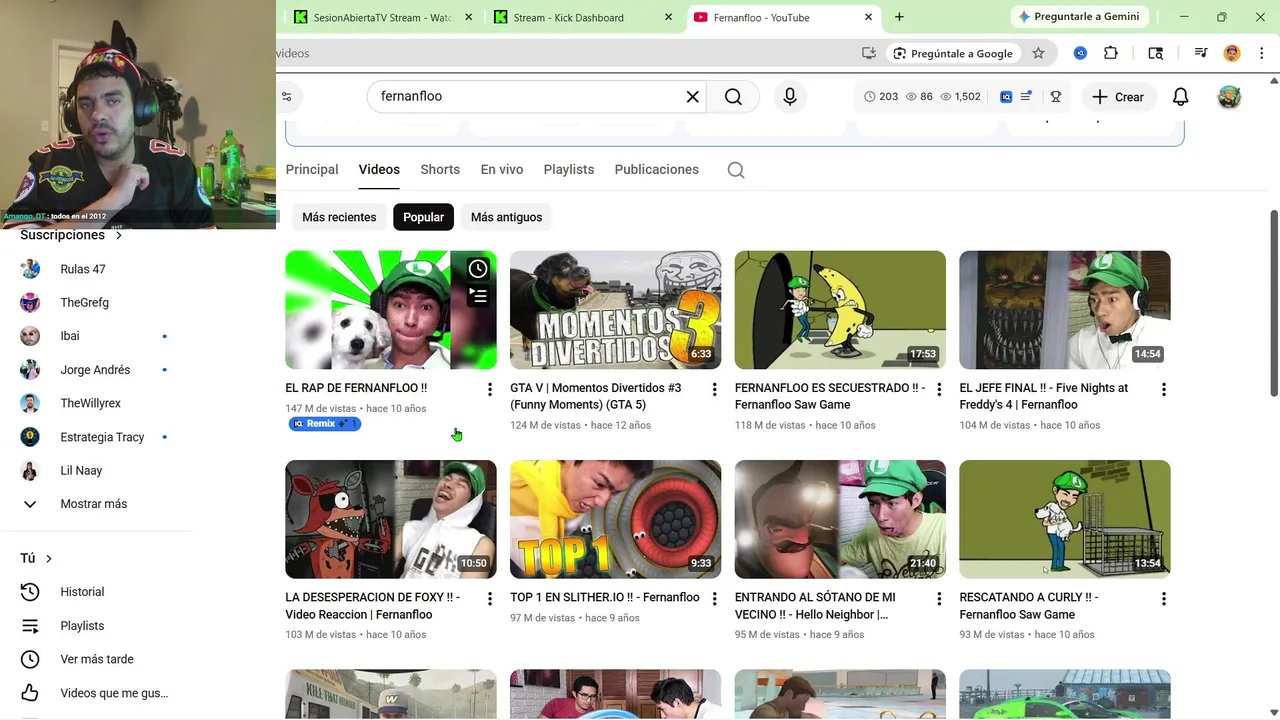
Task: Open Chrome profile avatar
Action: click(1232, 53)
